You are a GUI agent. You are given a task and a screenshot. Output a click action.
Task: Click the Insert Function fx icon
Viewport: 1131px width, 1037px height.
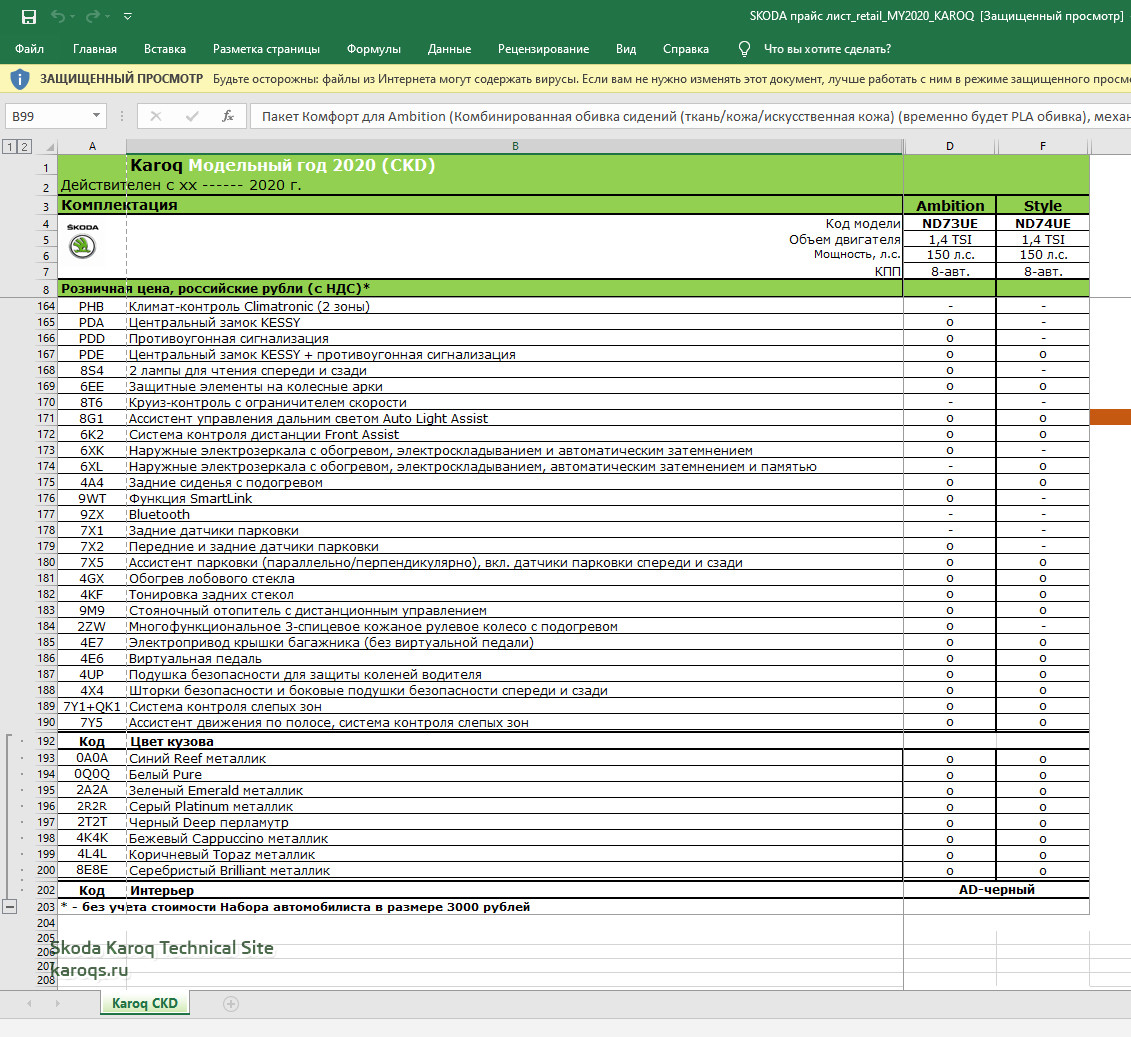tap(228, 116)
